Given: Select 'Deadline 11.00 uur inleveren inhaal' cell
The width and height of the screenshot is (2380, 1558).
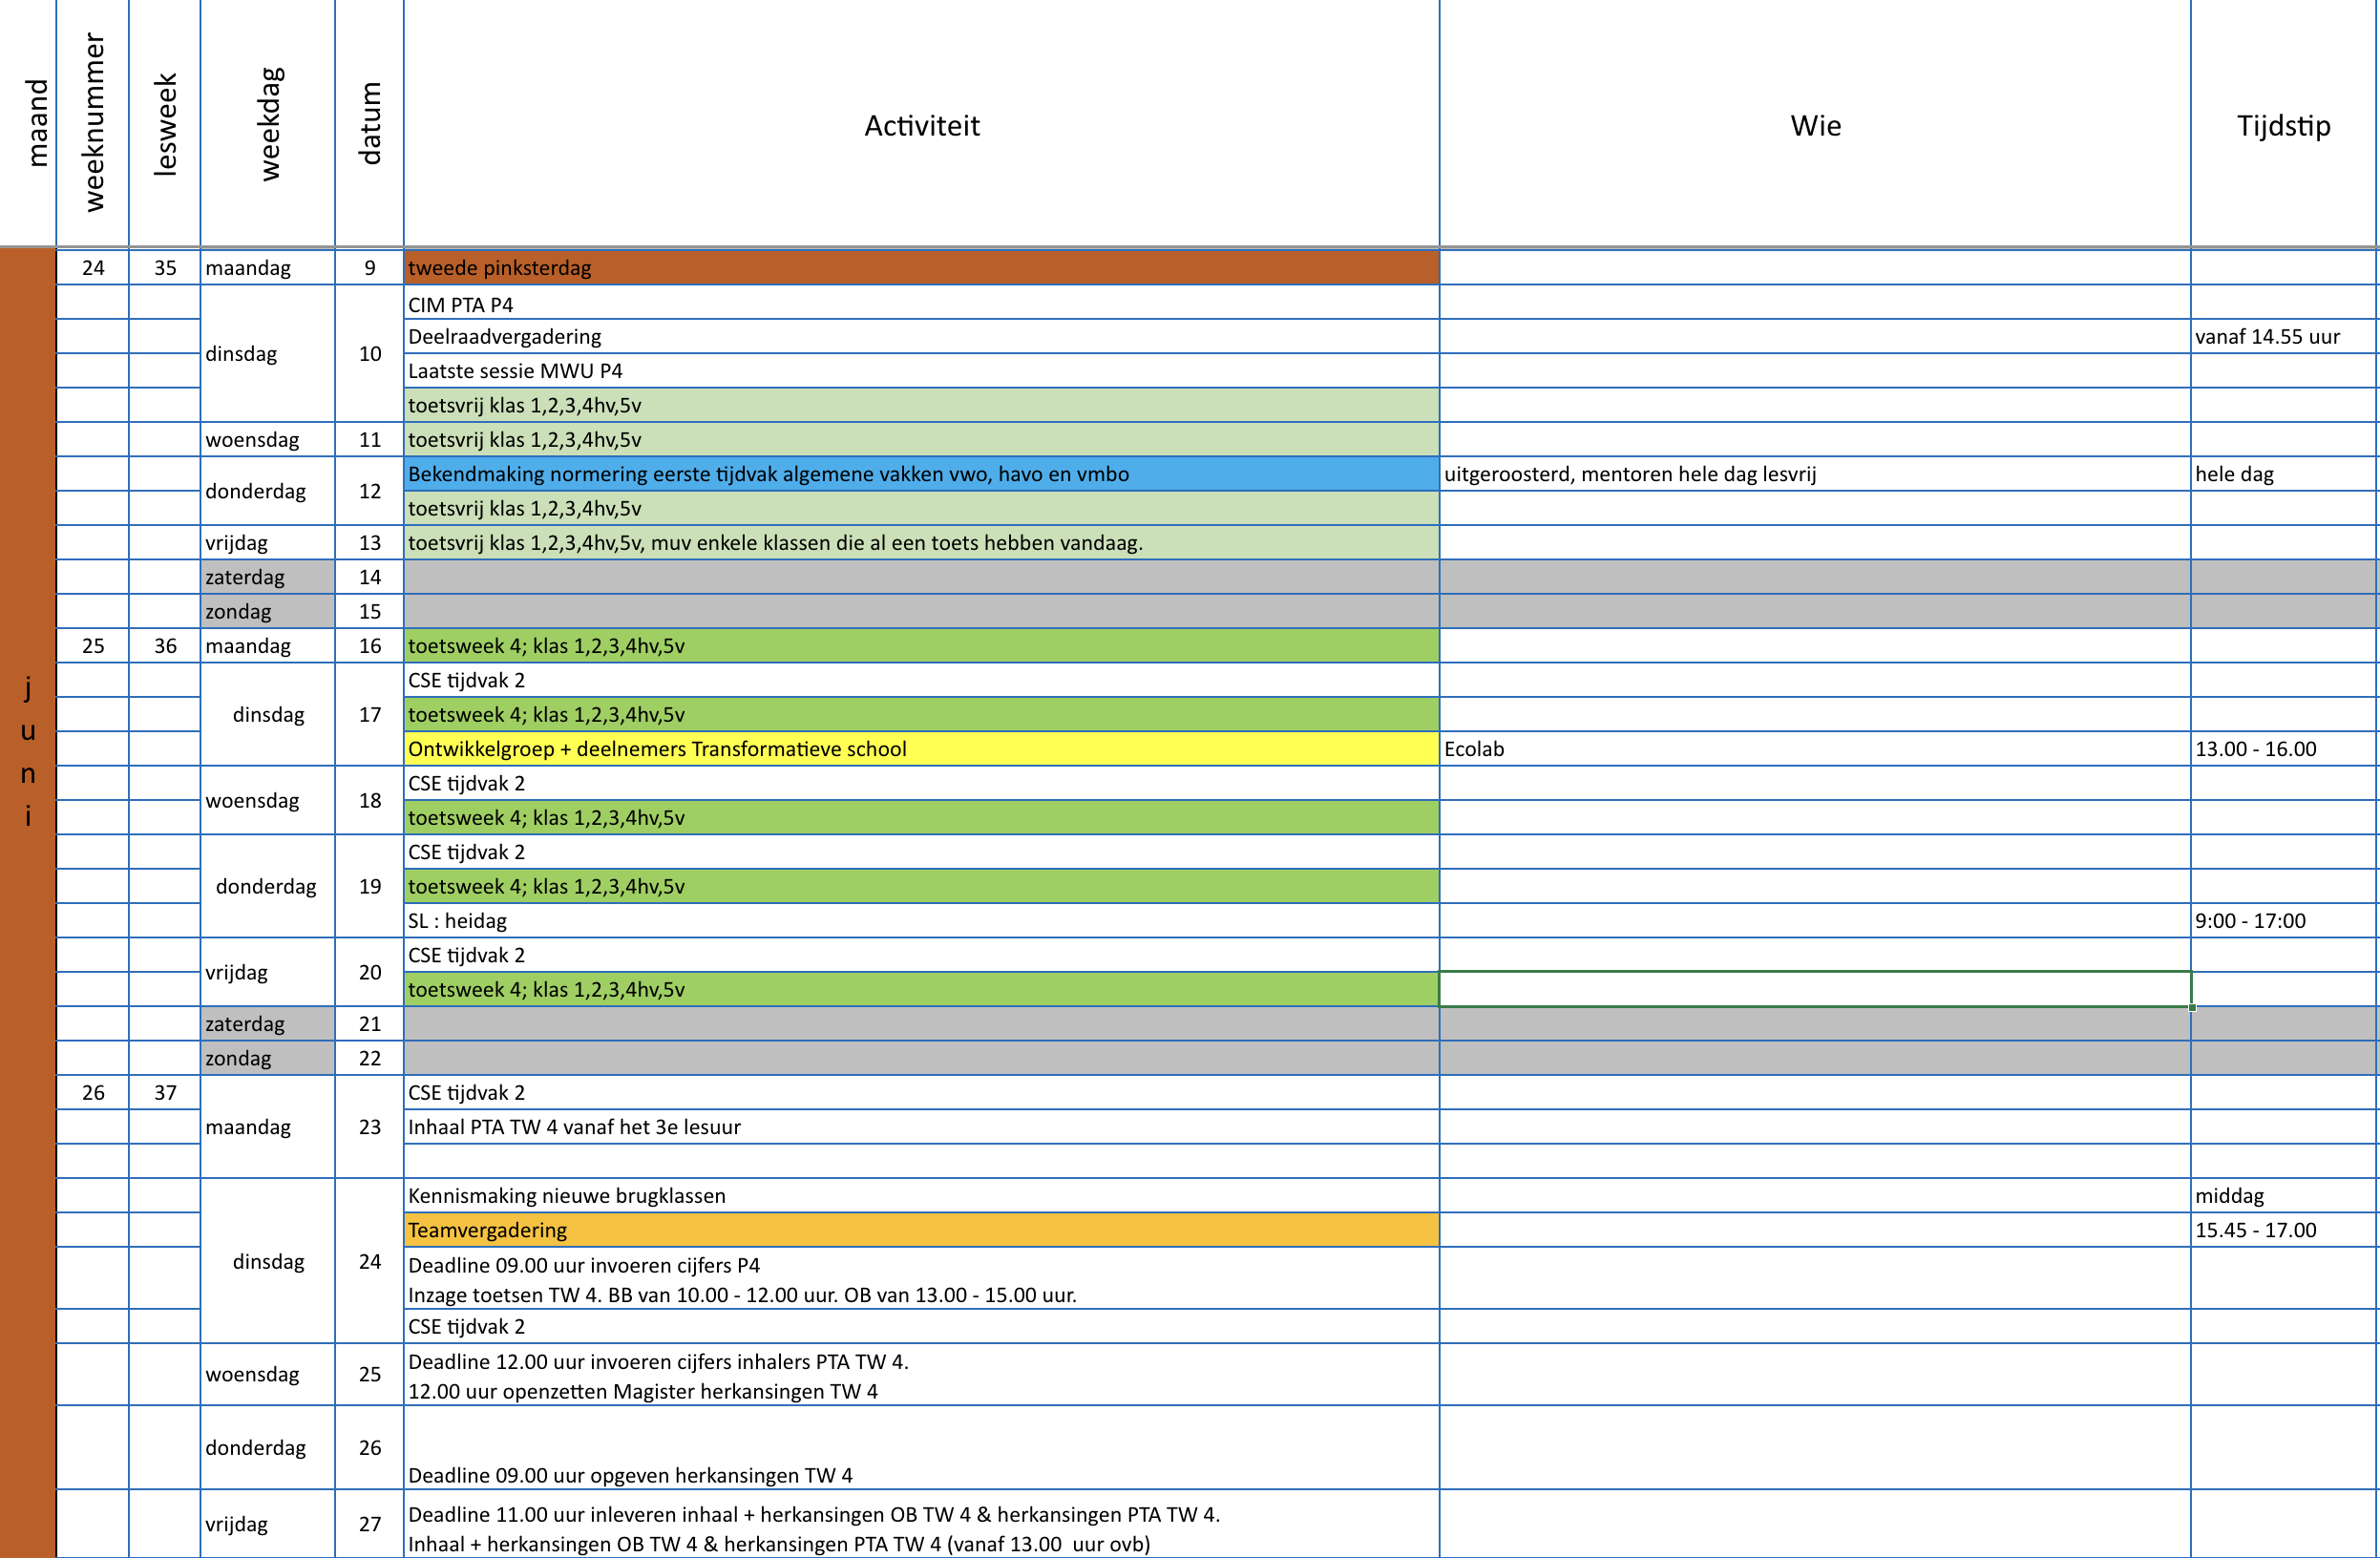Looking at the screenshot, I should click(921, 1526).
